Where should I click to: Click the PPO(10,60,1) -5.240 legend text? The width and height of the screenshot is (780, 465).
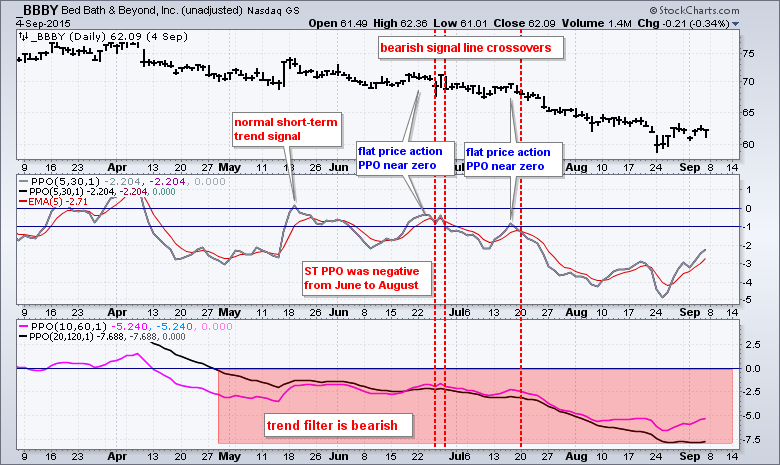(131, 326)
